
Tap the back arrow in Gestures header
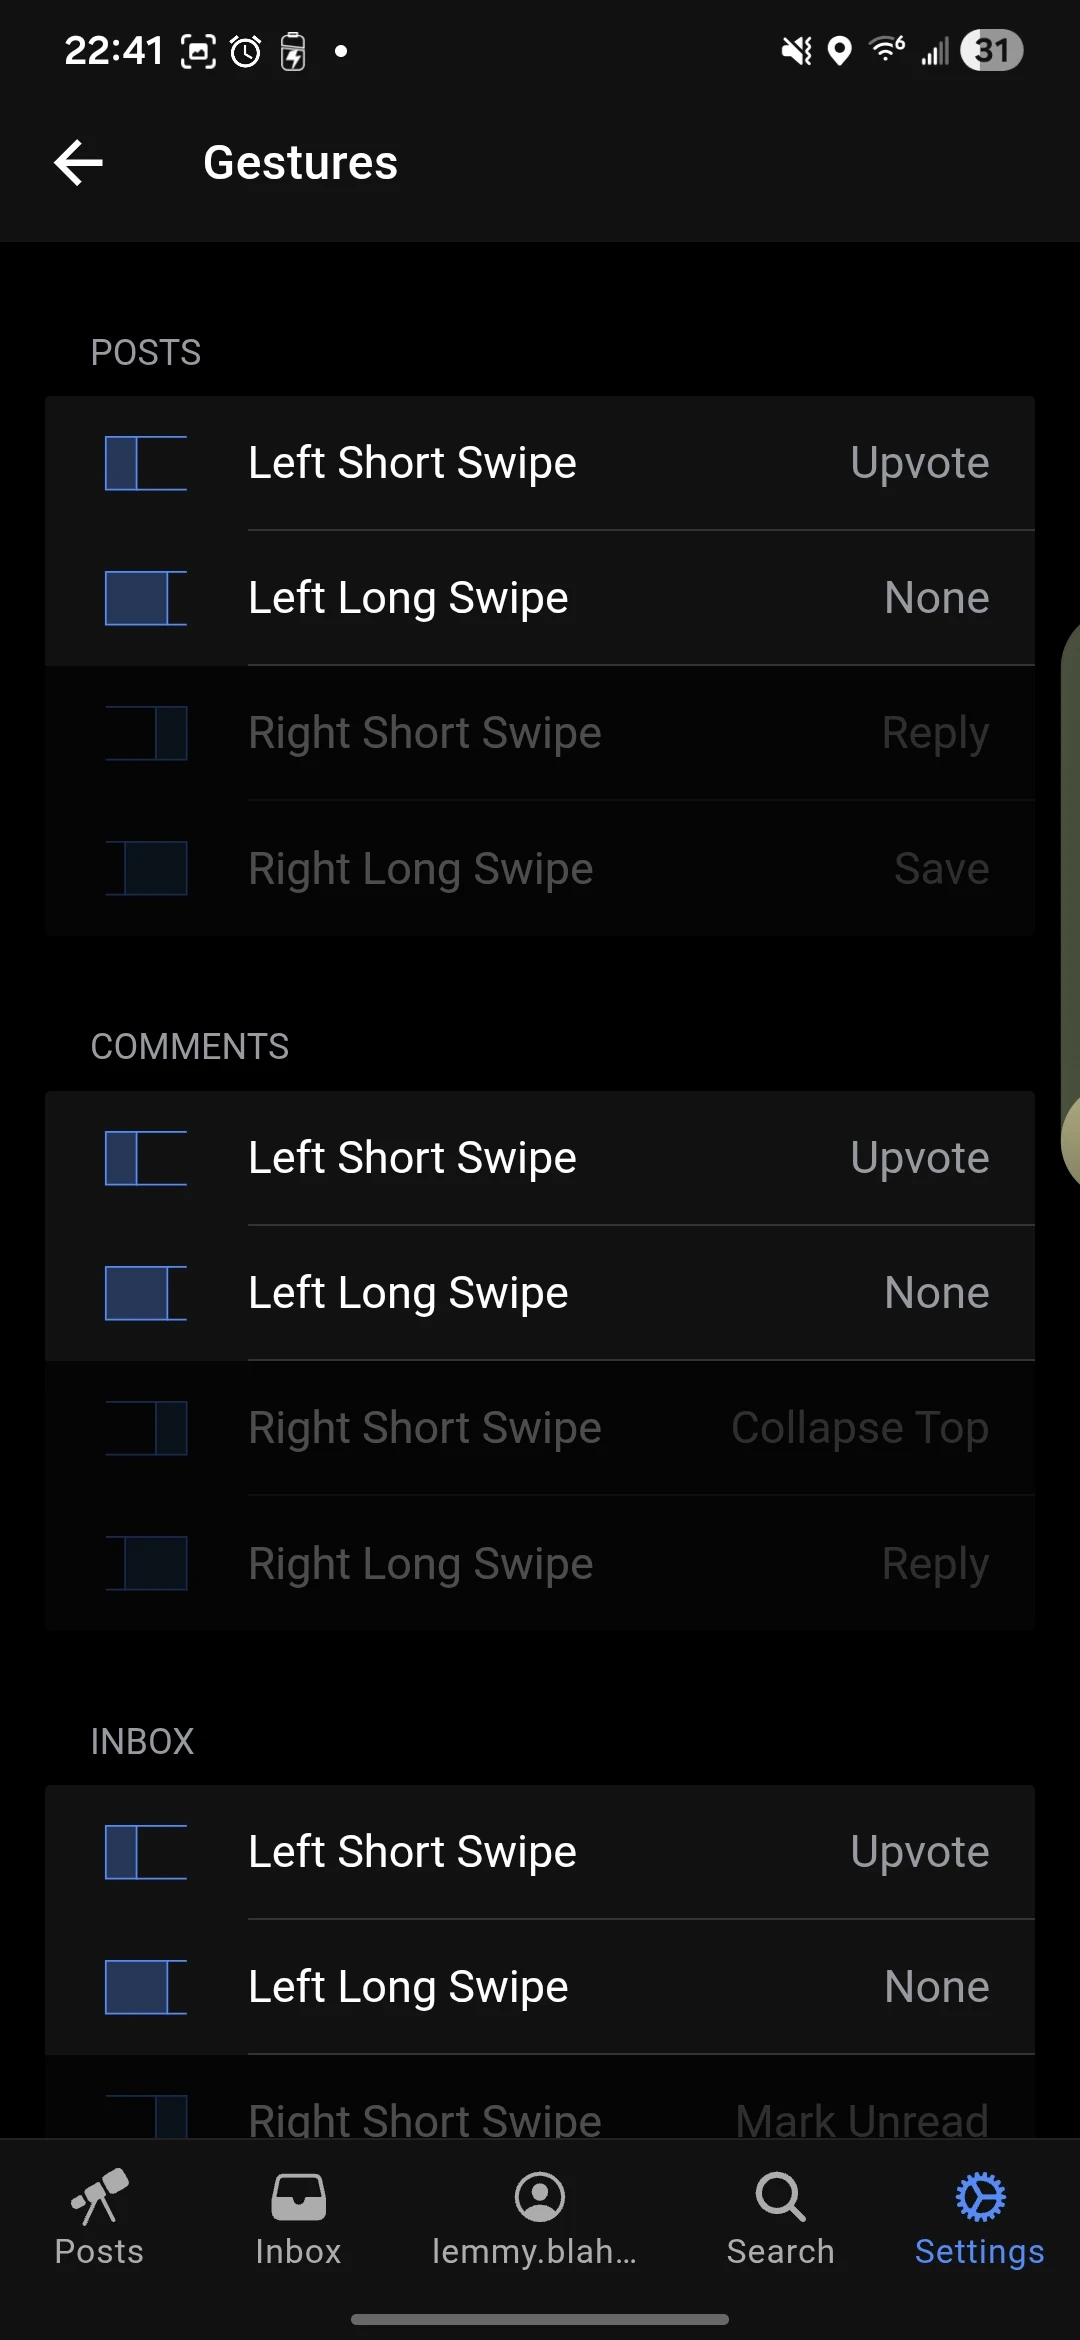(x=79, y=163)
